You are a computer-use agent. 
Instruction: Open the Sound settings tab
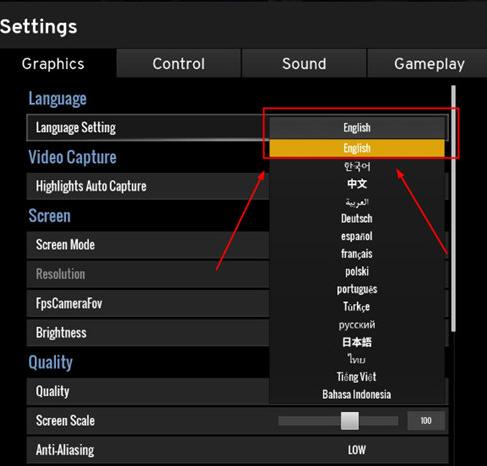coord(304,63)
